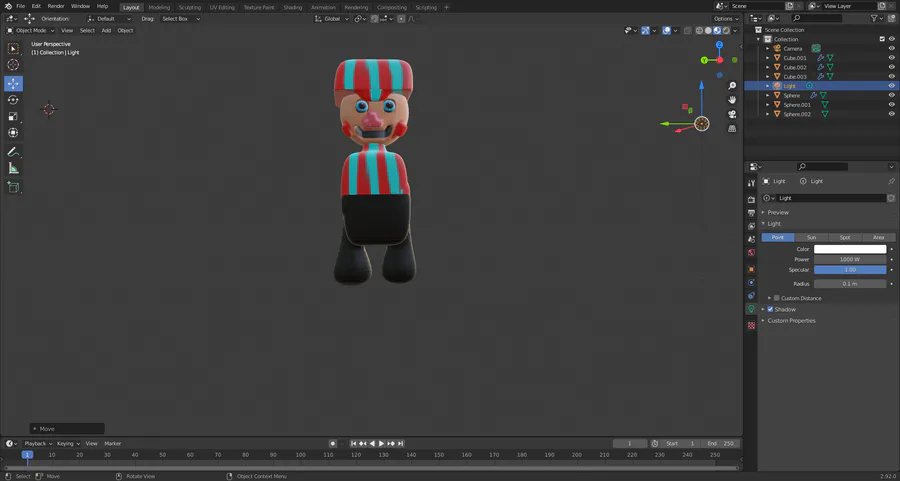Click the light Power field

pyautogui.click(x=850, y=260)
